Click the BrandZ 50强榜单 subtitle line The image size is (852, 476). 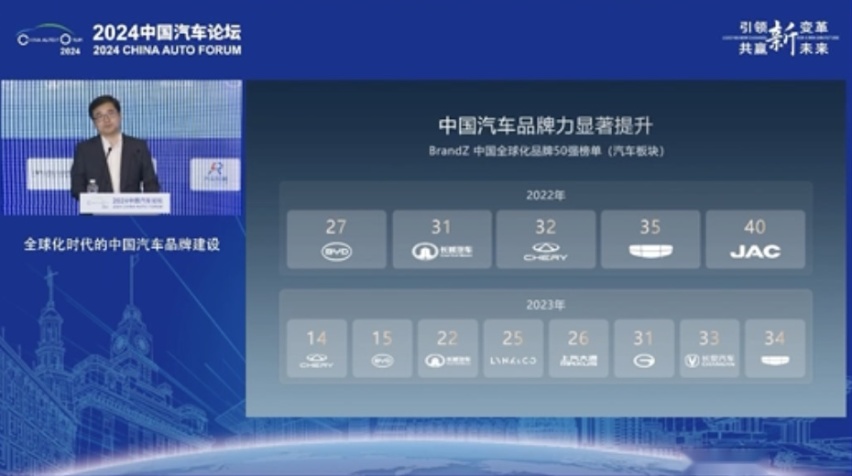click(546, 151)
